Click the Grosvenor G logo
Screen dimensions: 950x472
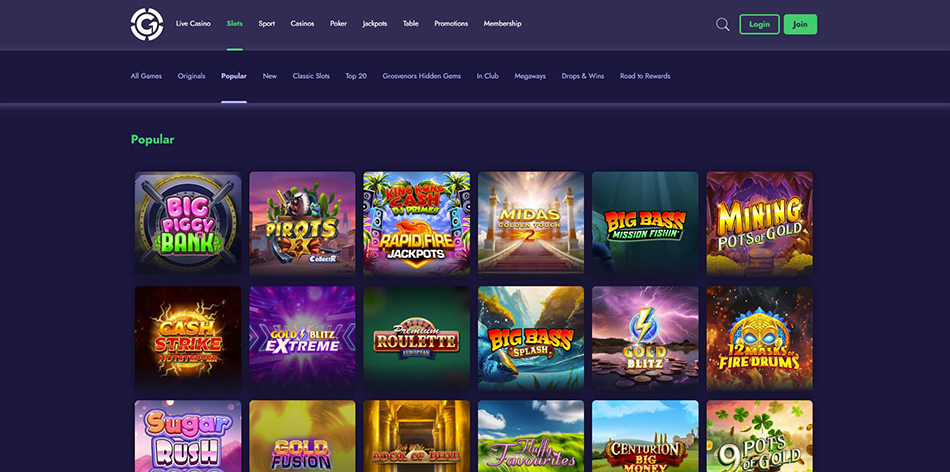(x=147, y=24)
